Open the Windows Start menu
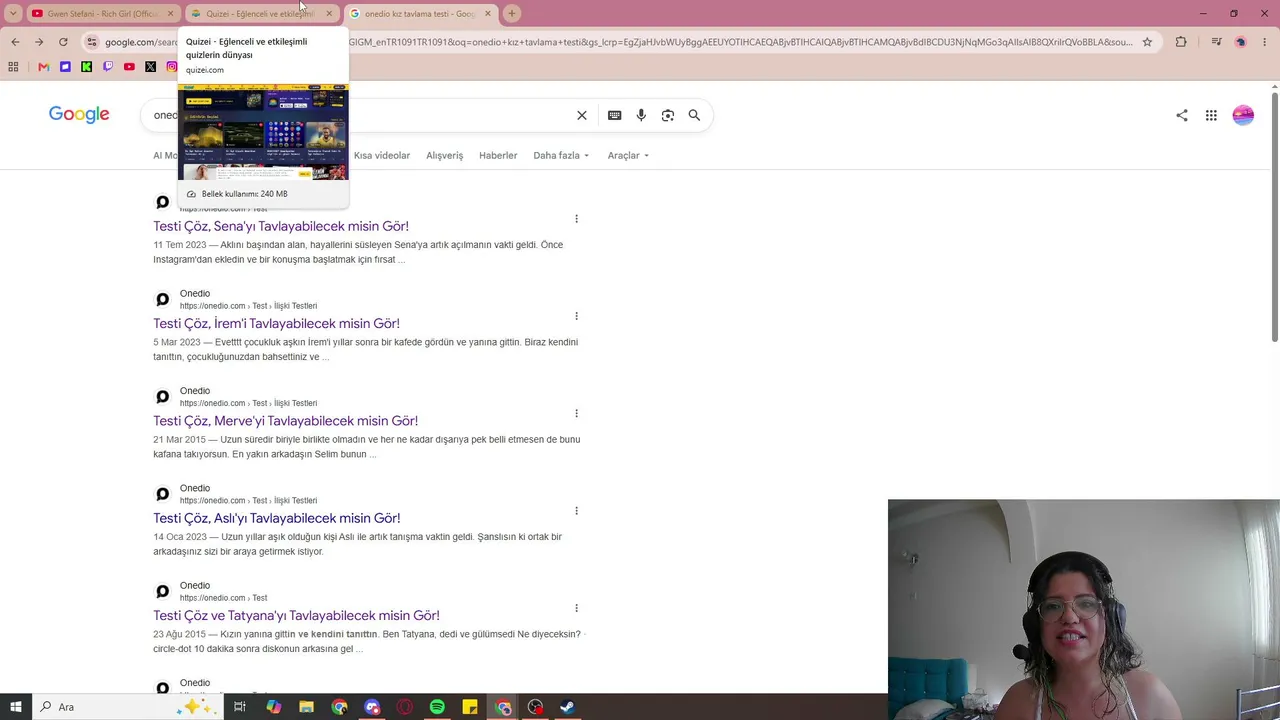1280x720 pixels. (x=16, y=707)
